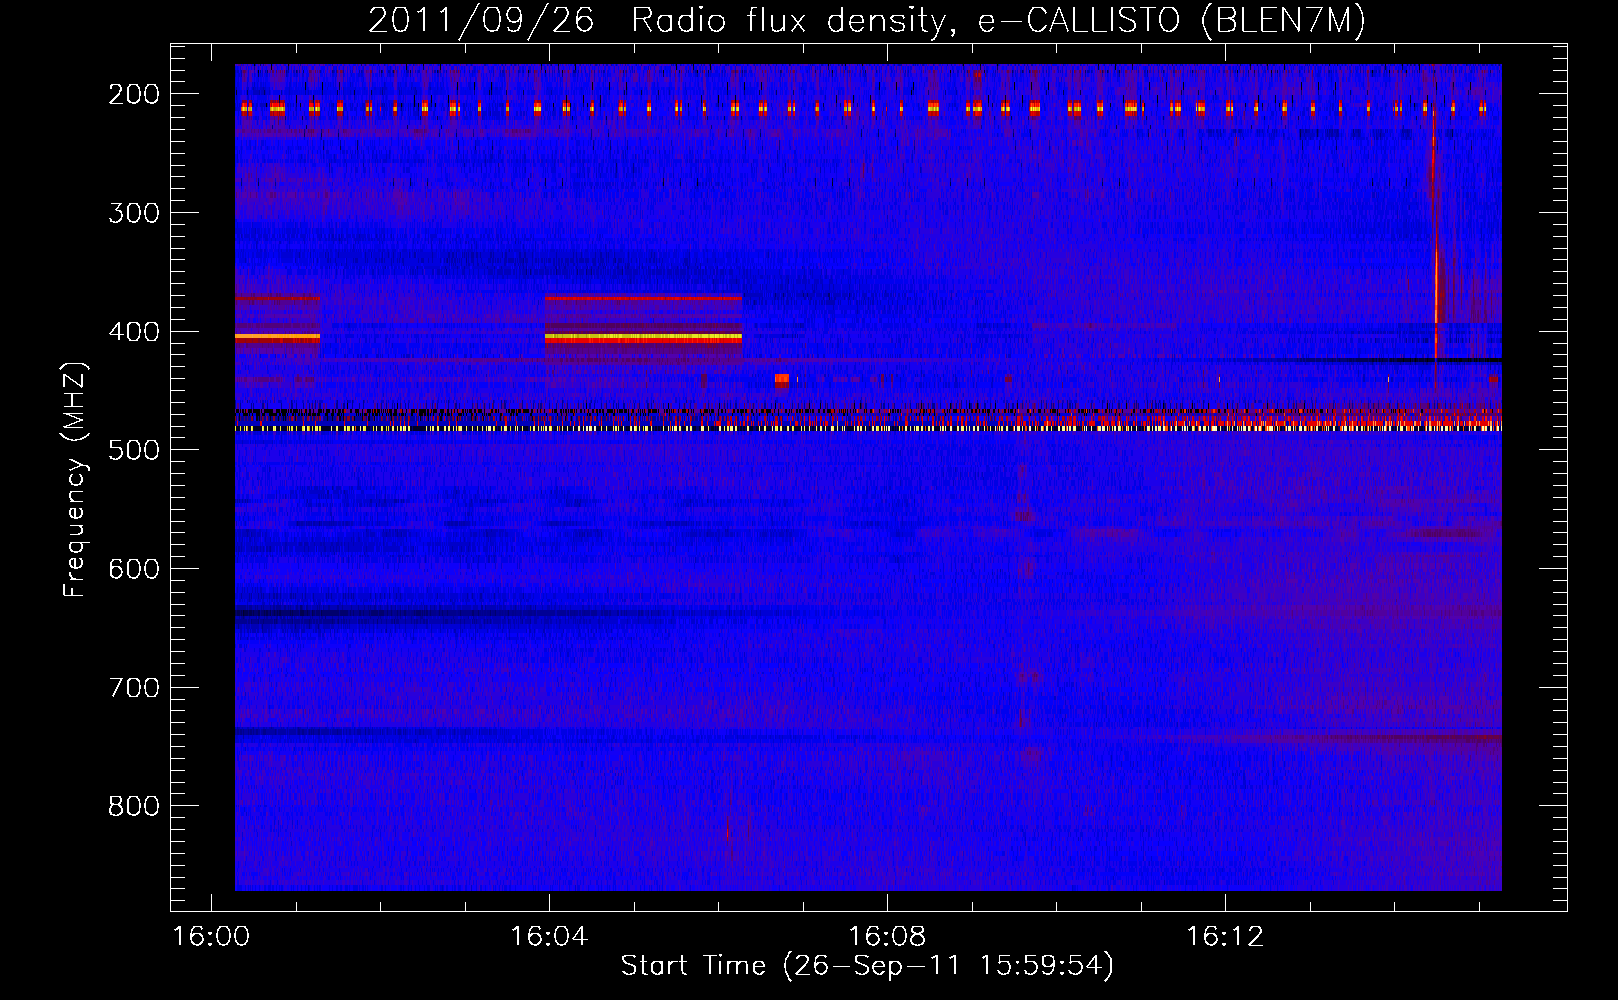1618x1000 pixels.
Task: Click the 16:00 time tick label
Action: coord(211,937)
